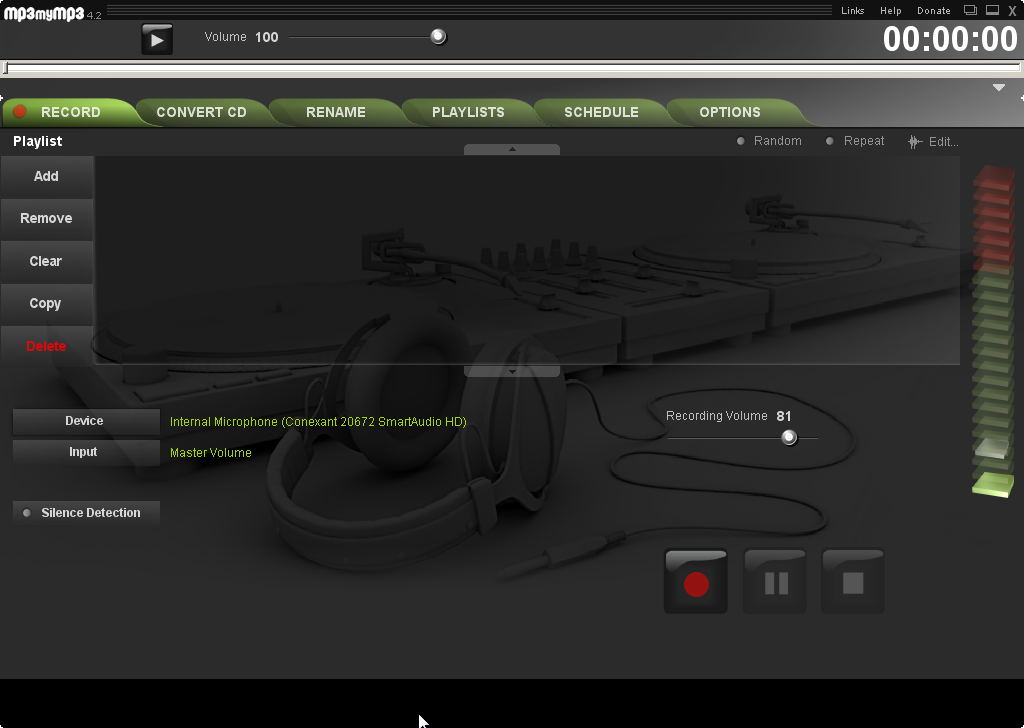Open the PLAYLISTS tab
1024x728 pixels.
[x=468, y=112]
